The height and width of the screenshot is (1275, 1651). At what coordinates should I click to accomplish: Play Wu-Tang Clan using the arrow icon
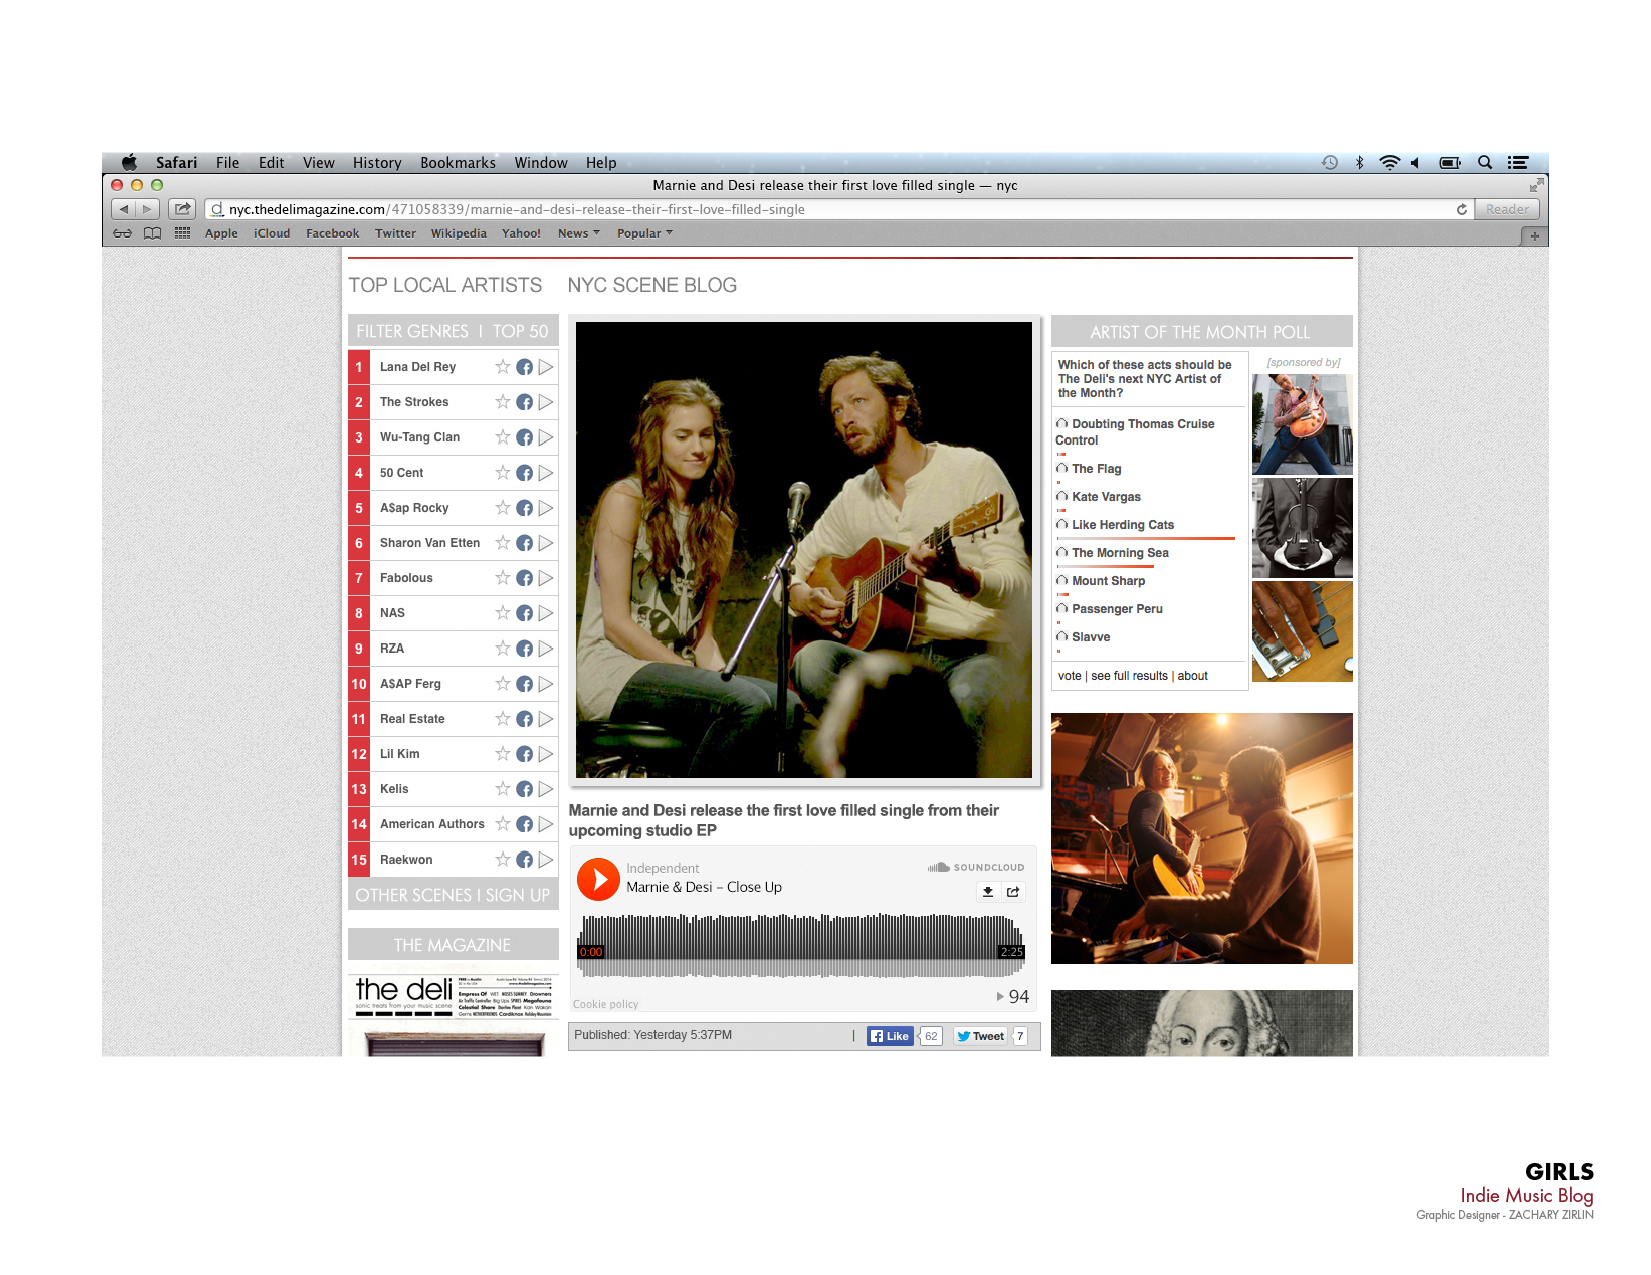click(546, 437)
